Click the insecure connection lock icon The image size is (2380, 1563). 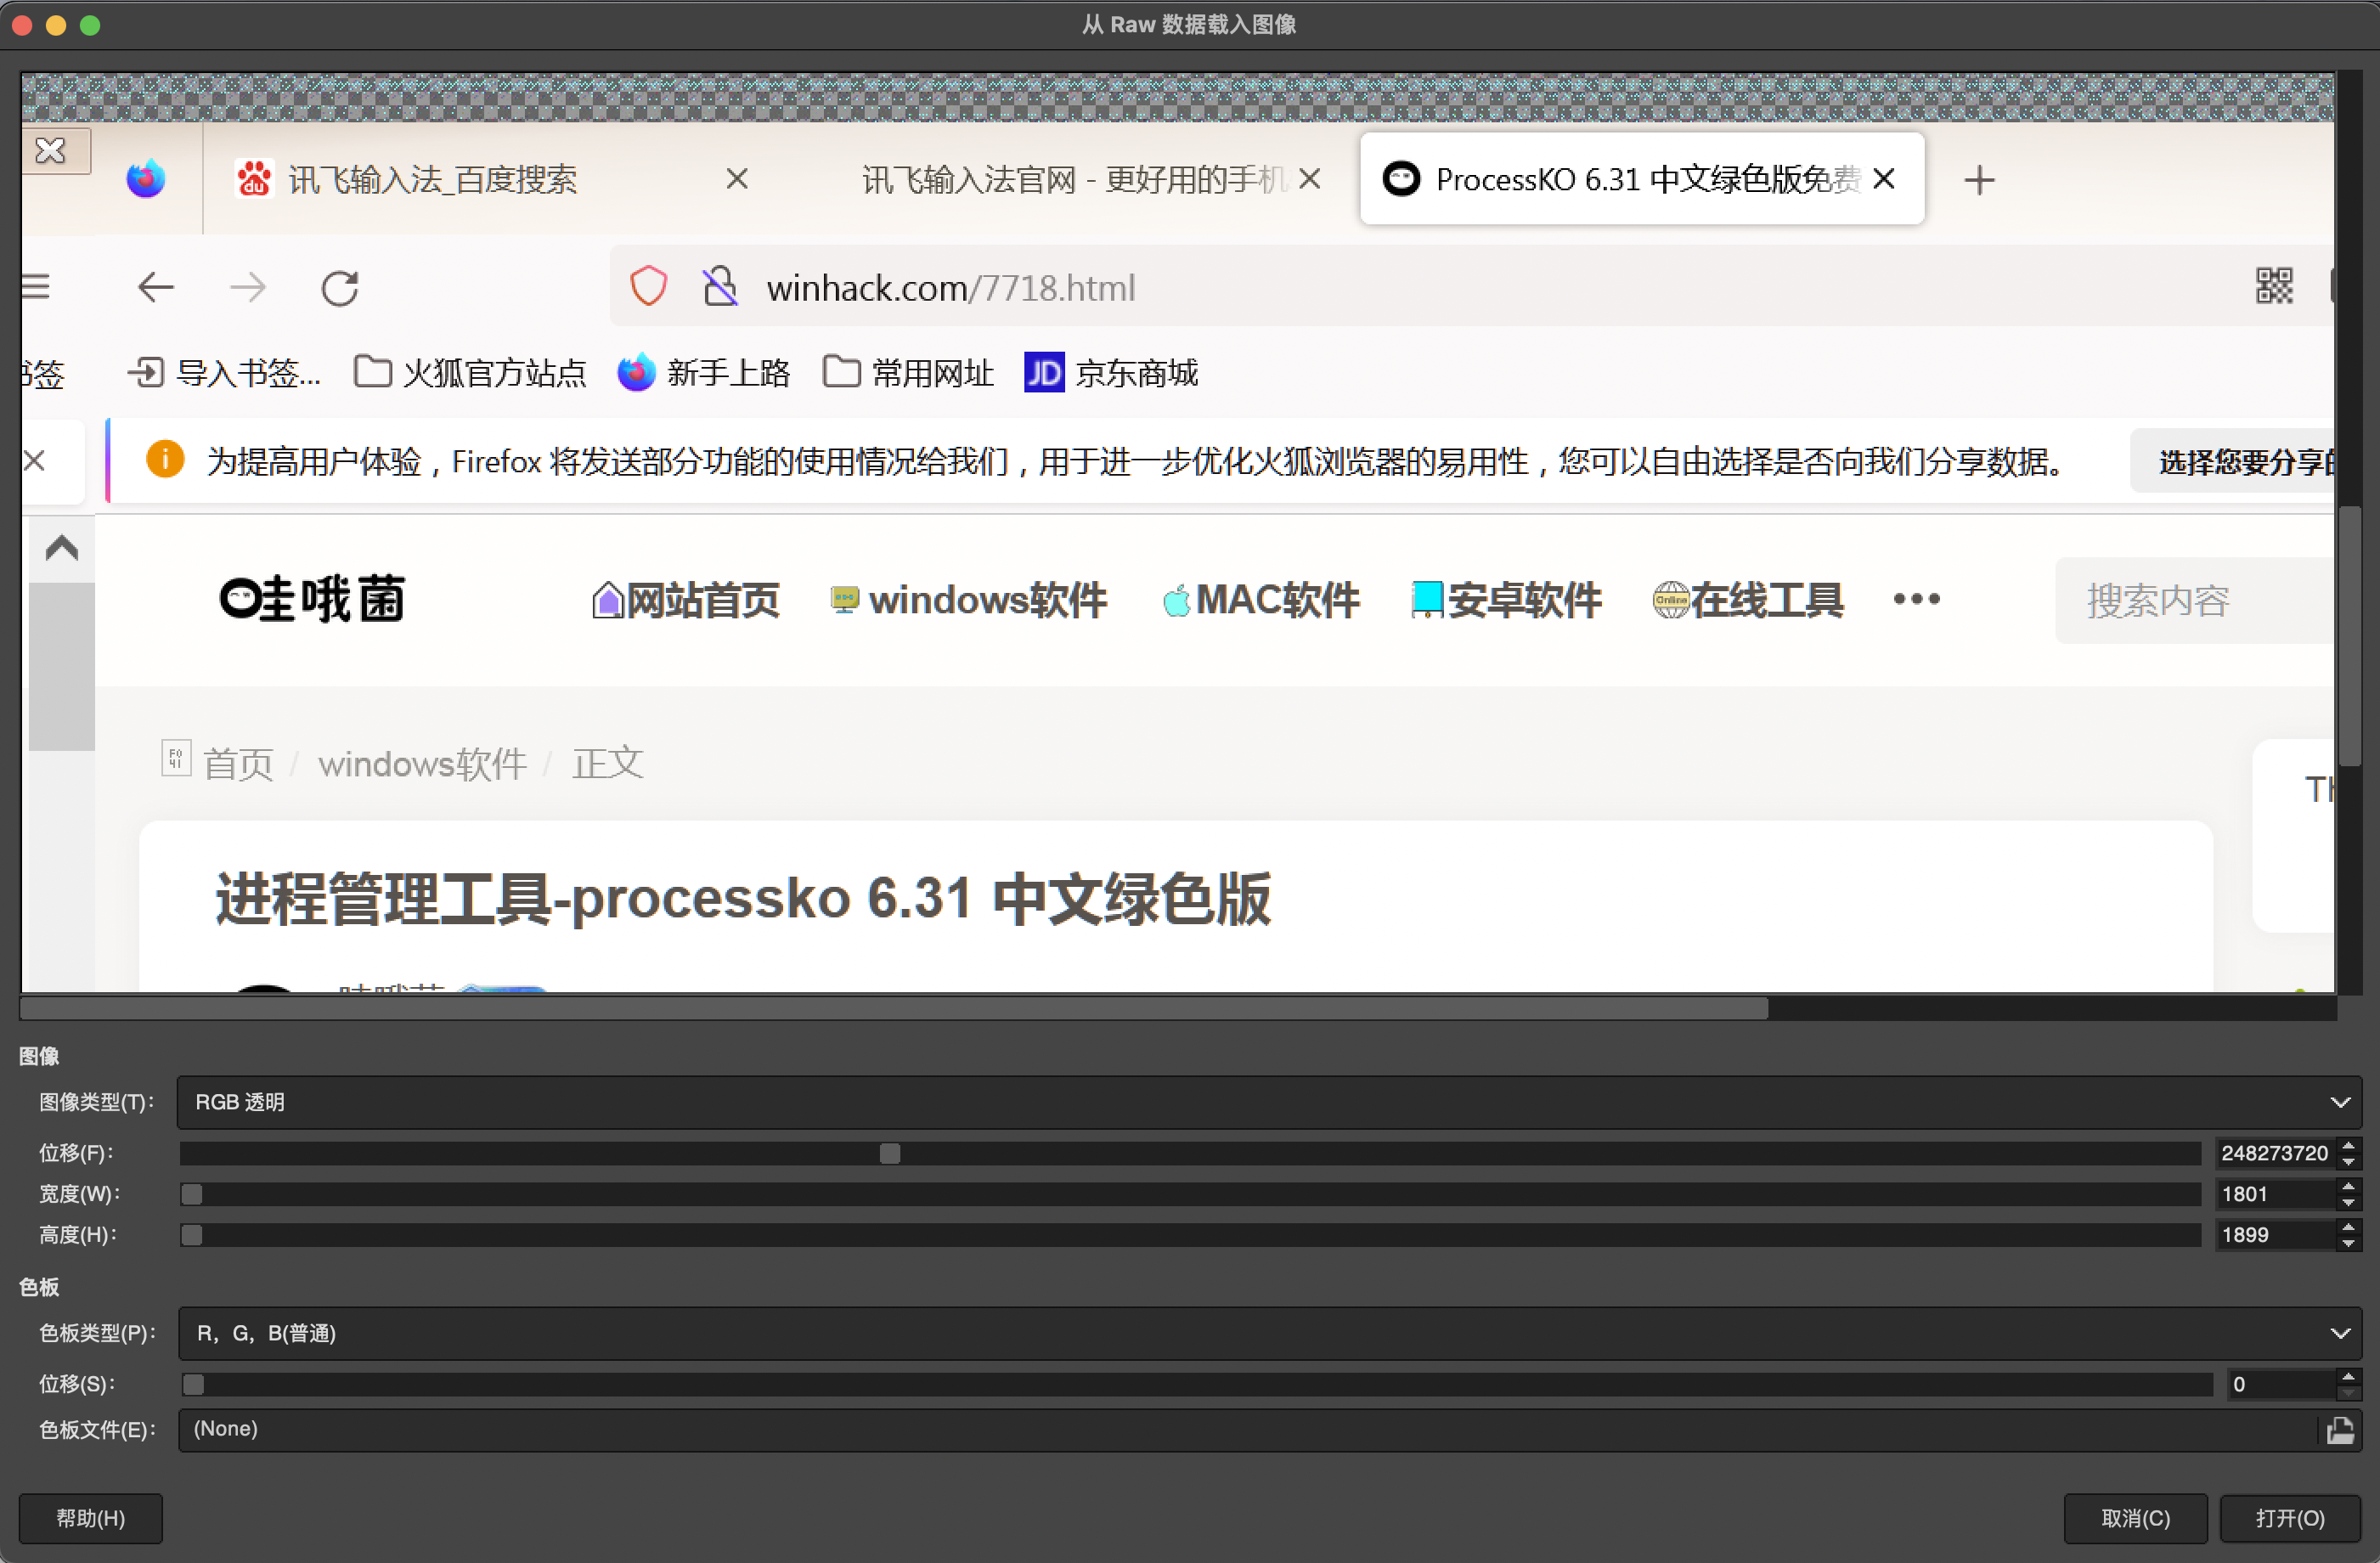[x=720, y=287]
